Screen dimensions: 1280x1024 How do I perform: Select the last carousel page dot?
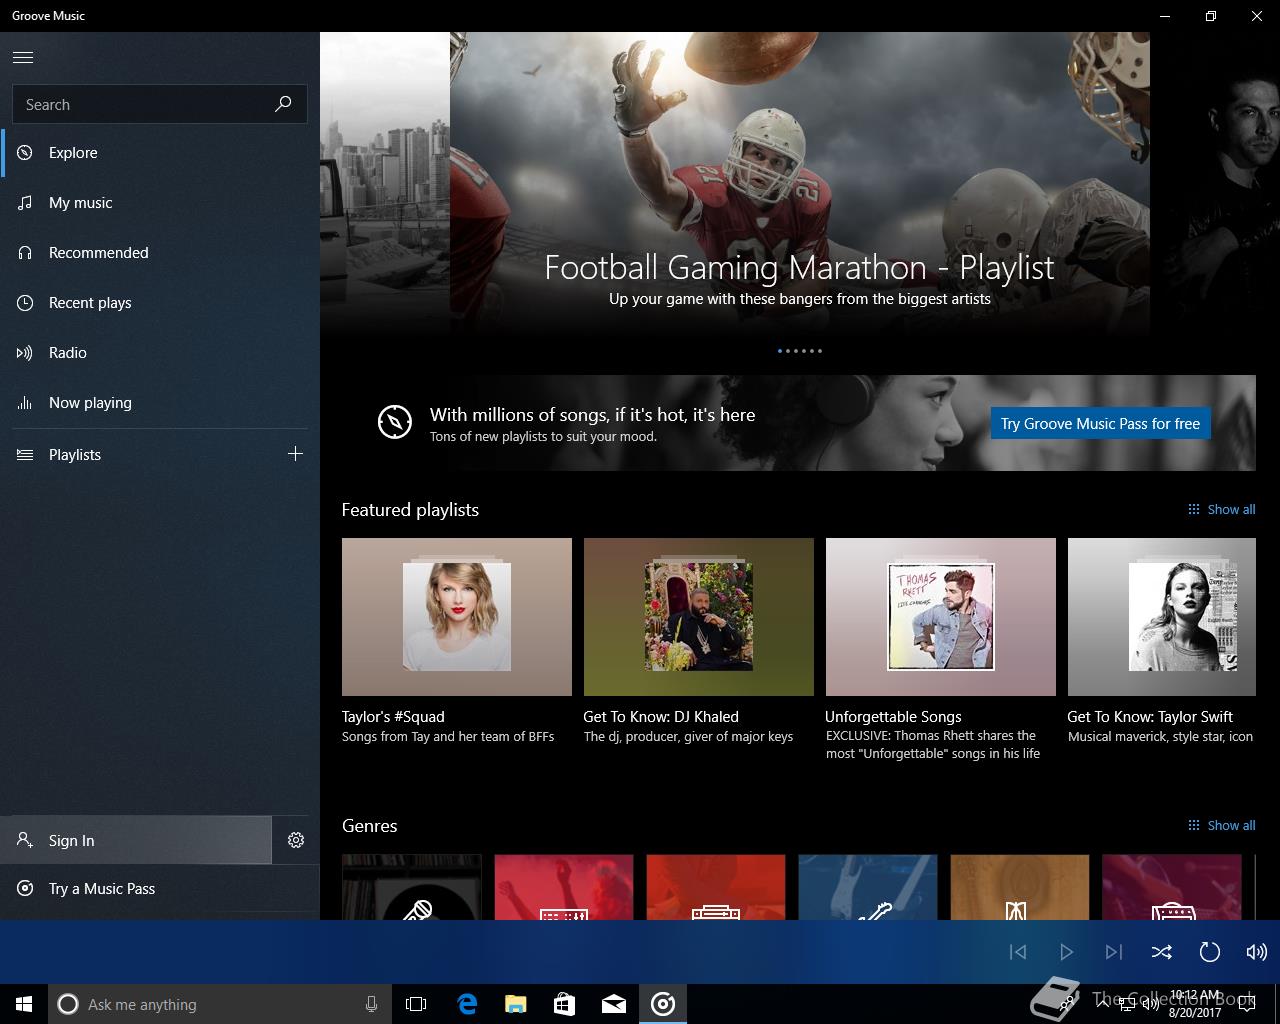tap(820, 351)
